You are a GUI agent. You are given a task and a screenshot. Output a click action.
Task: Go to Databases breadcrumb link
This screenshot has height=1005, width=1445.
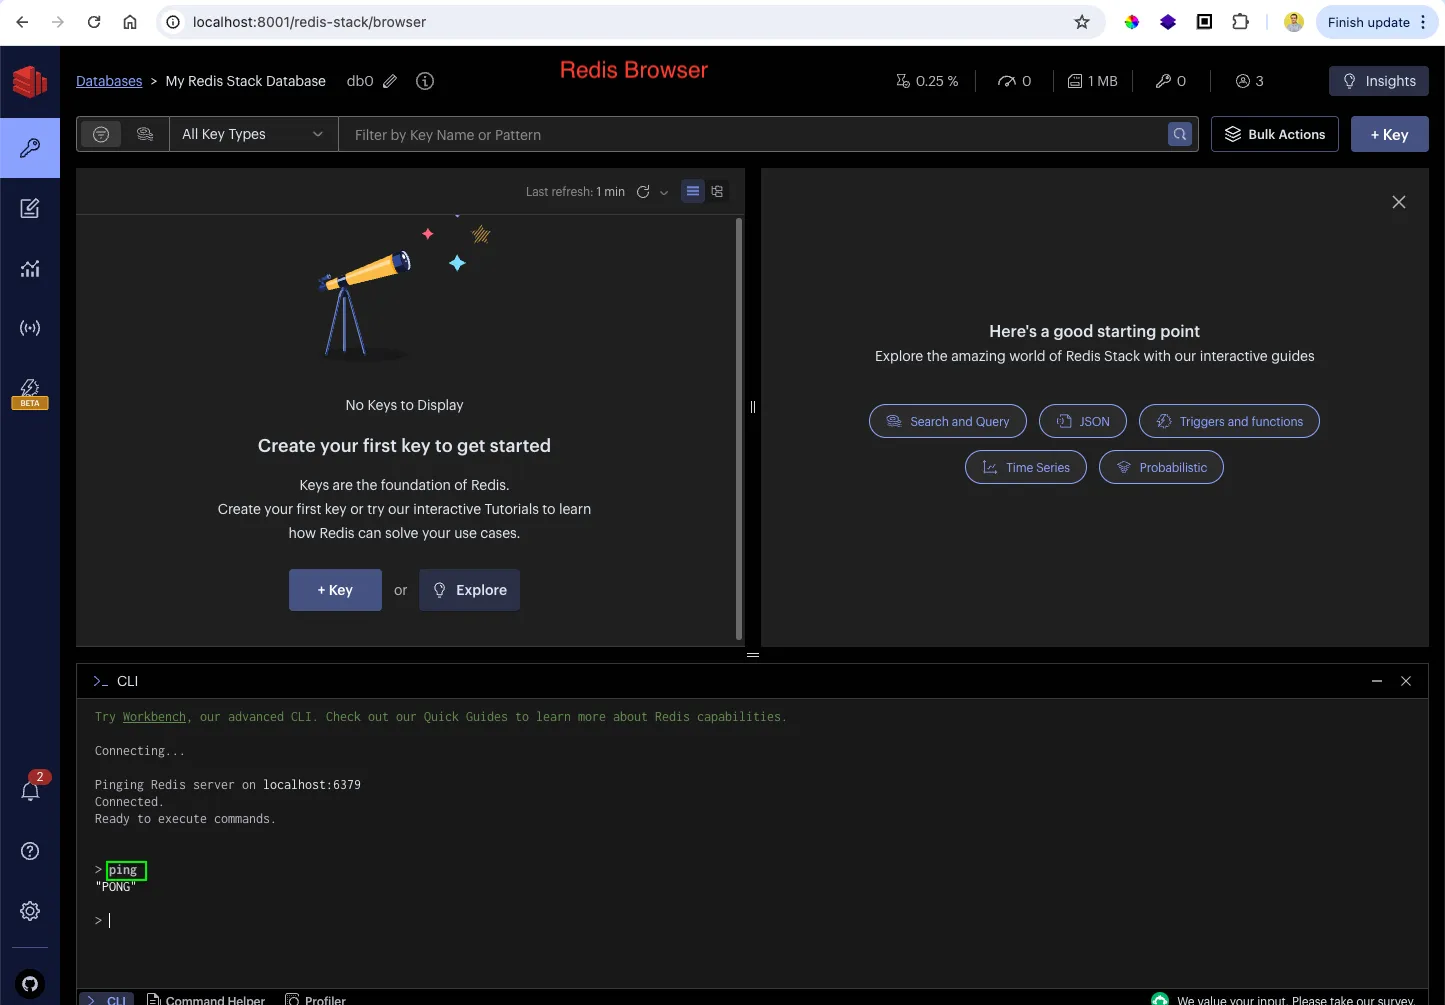[x=109, y=81]
